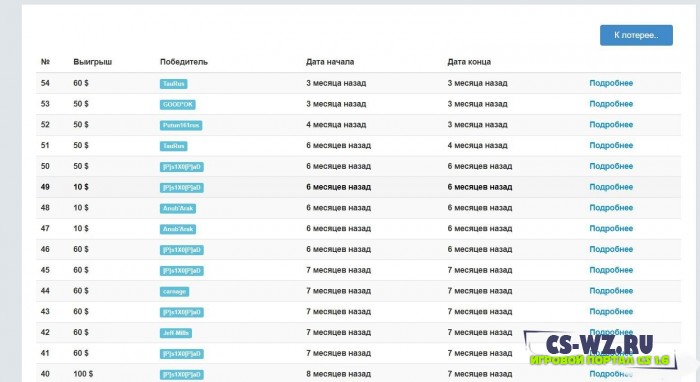The image size is (700, 382).
Task: Click the row number "42"
Action: (x=45, y=332)
